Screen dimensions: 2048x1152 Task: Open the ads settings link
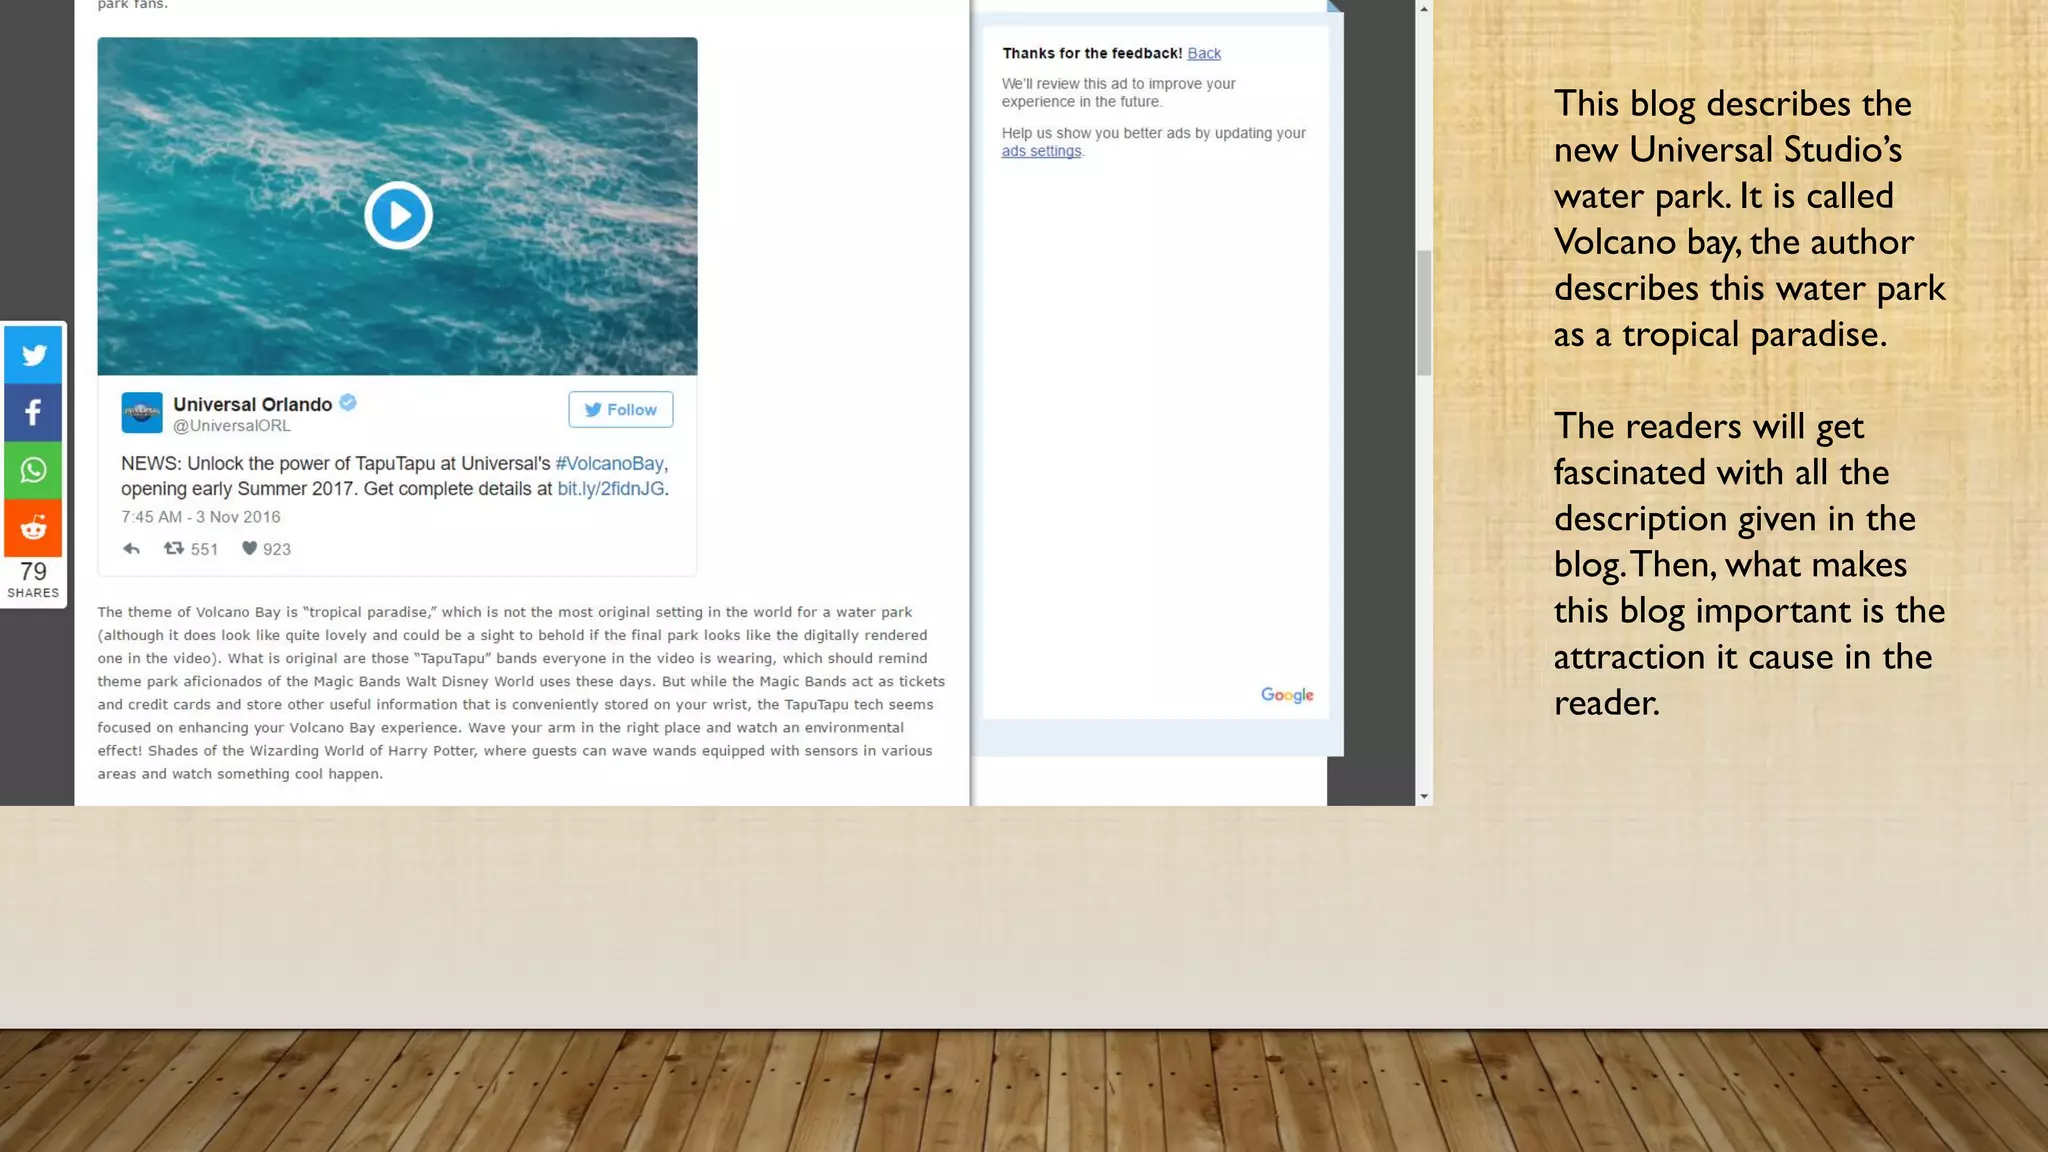1041,151
